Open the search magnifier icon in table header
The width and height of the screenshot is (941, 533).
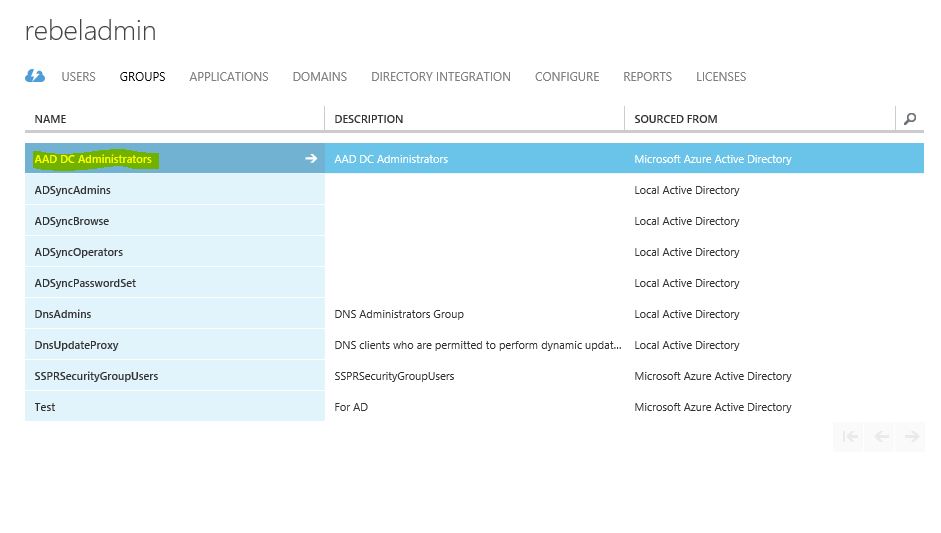click(910, 119)
